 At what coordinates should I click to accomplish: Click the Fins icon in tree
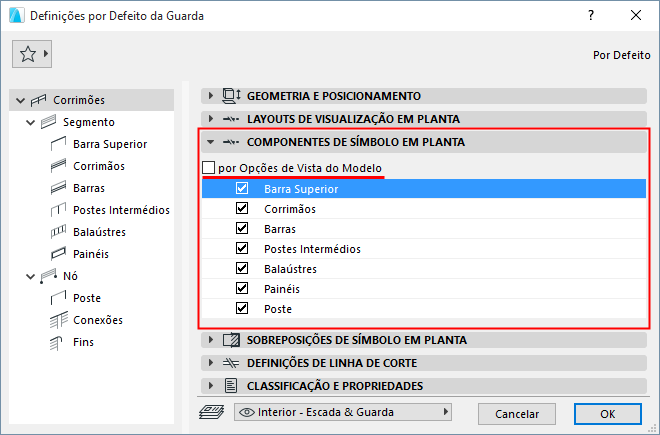(x=57, y=342)
